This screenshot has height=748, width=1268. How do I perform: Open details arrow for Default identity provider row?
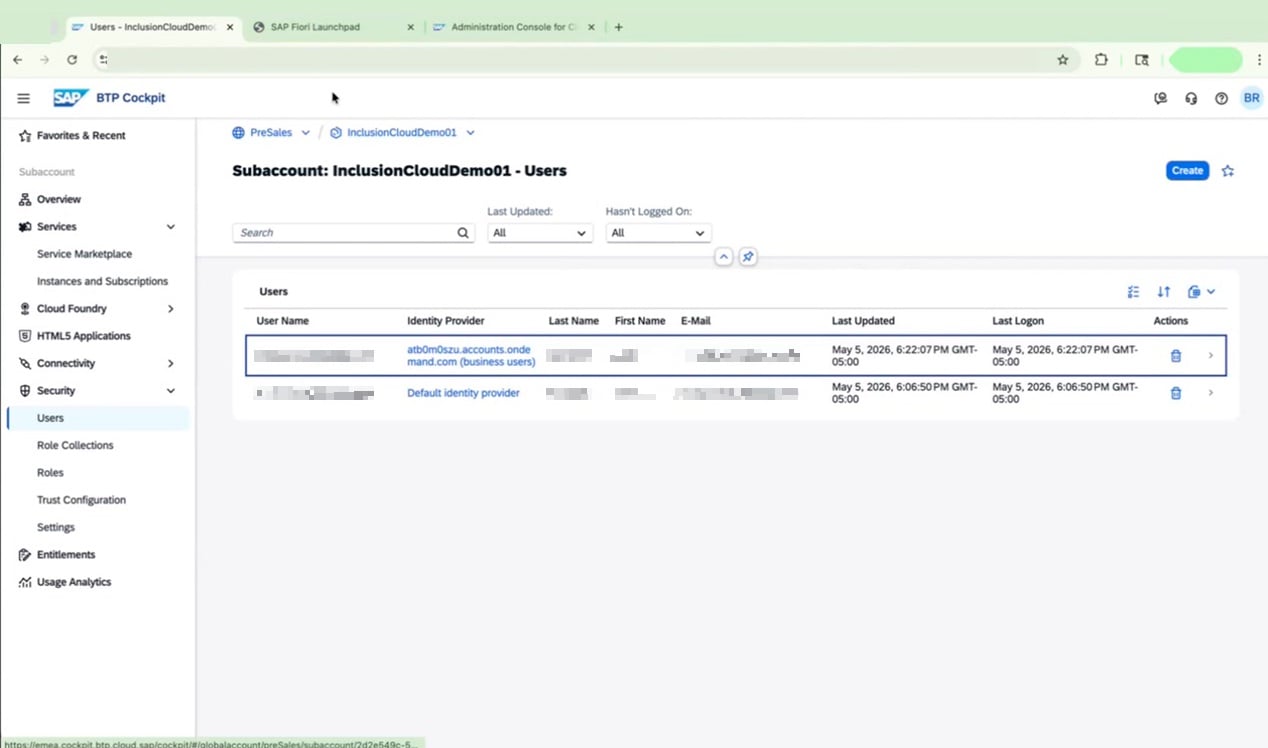(1211, 393)
